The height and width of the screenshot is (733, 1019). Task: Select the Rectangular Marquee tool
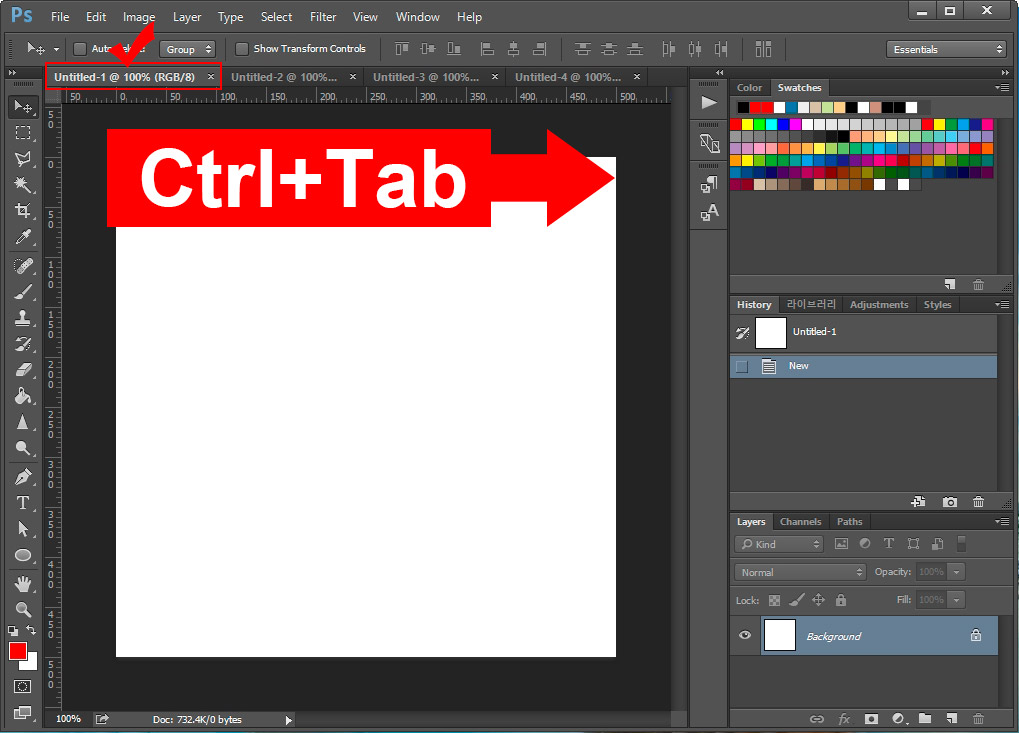click(x=23, y=133)
